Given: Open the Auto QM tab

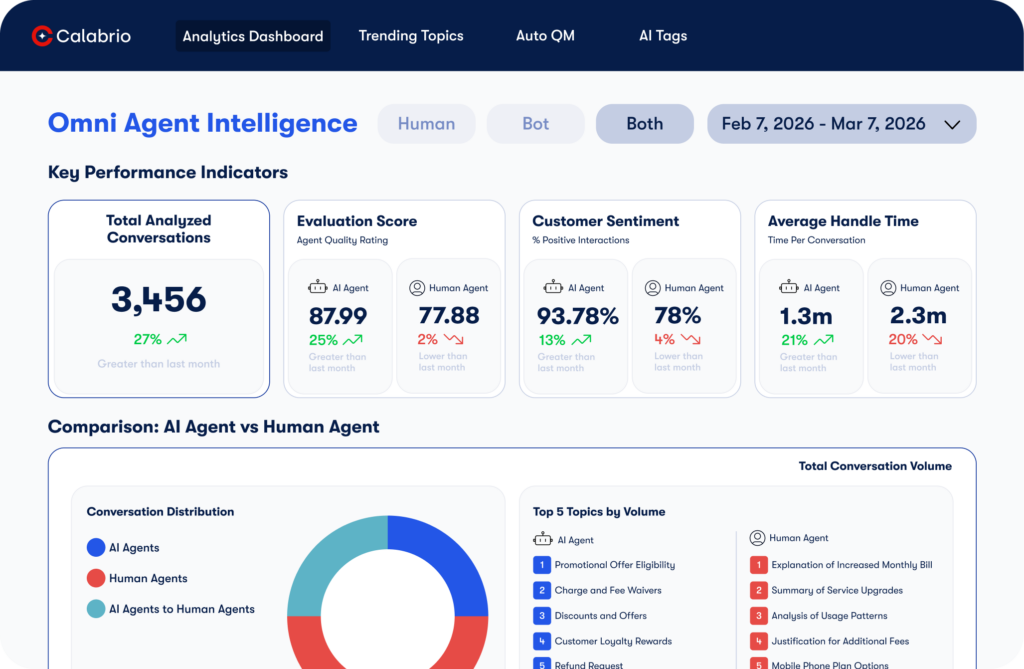Looking at the screenshot, I should pos(545,36).
